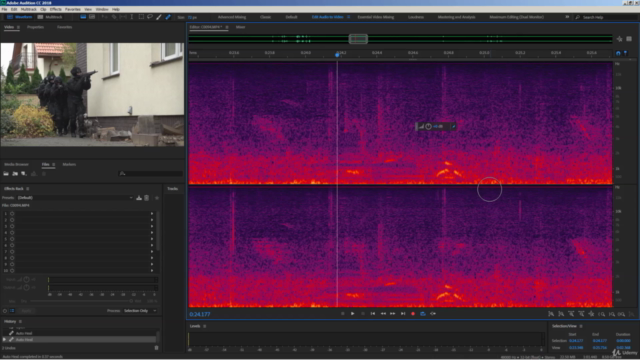
Task: Save the effects rack preset
Action: click(139, 198)
